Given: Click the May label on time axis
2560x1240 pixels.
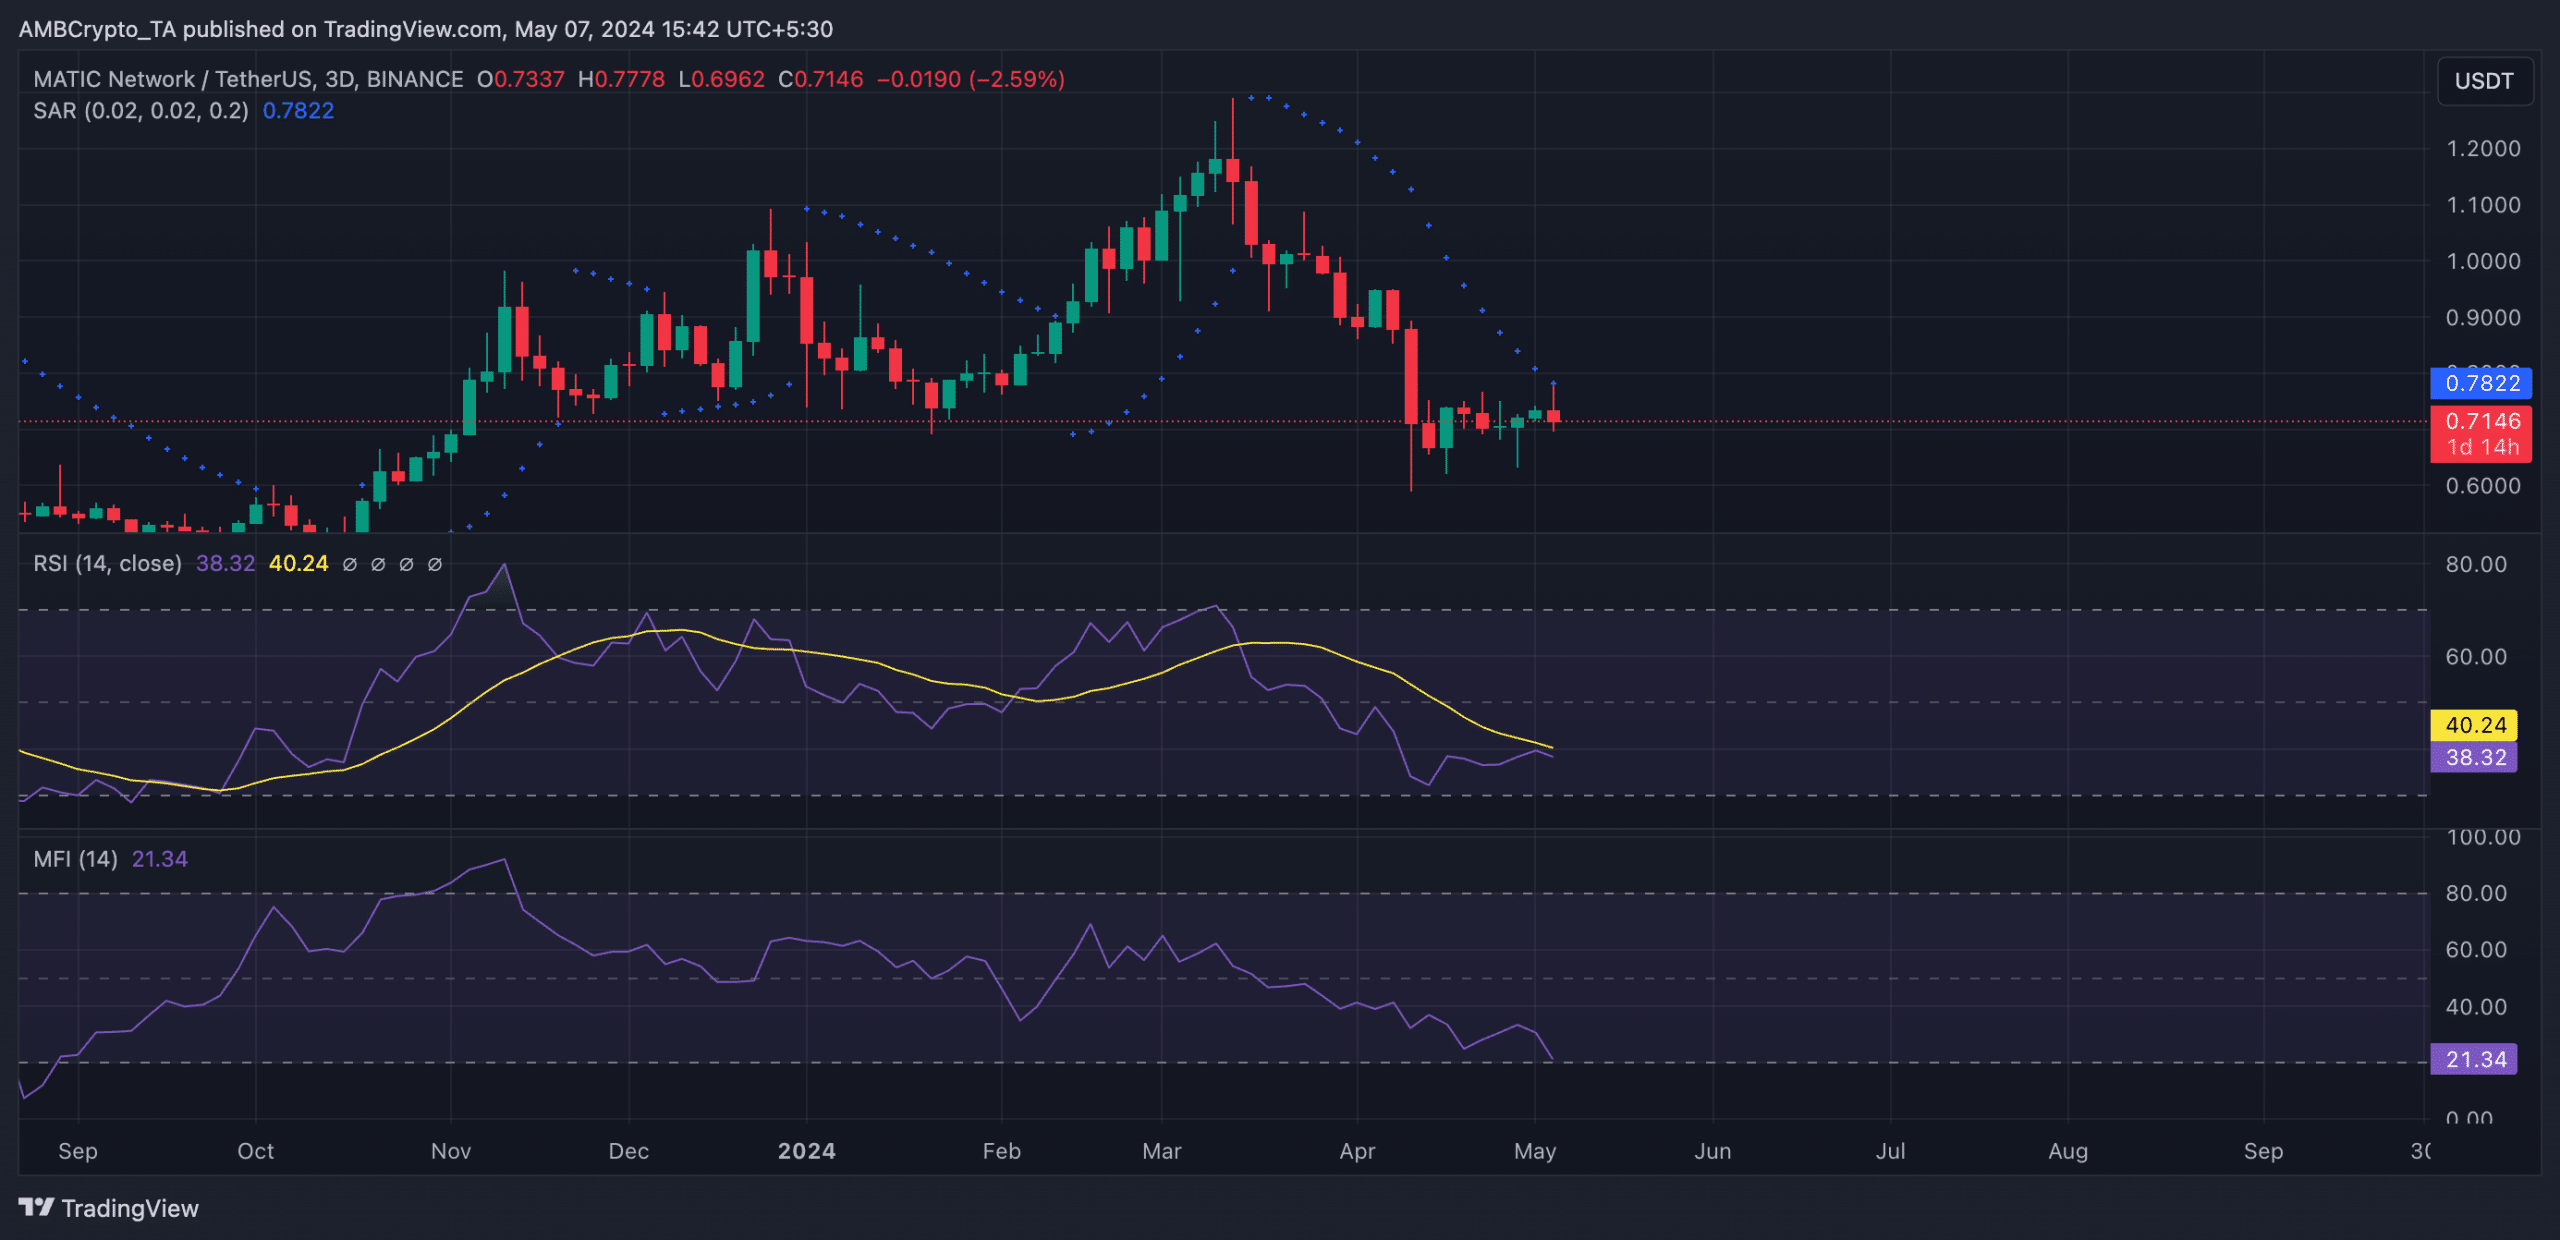Looking at the screenshot, I should [x=1535, y=1151].
